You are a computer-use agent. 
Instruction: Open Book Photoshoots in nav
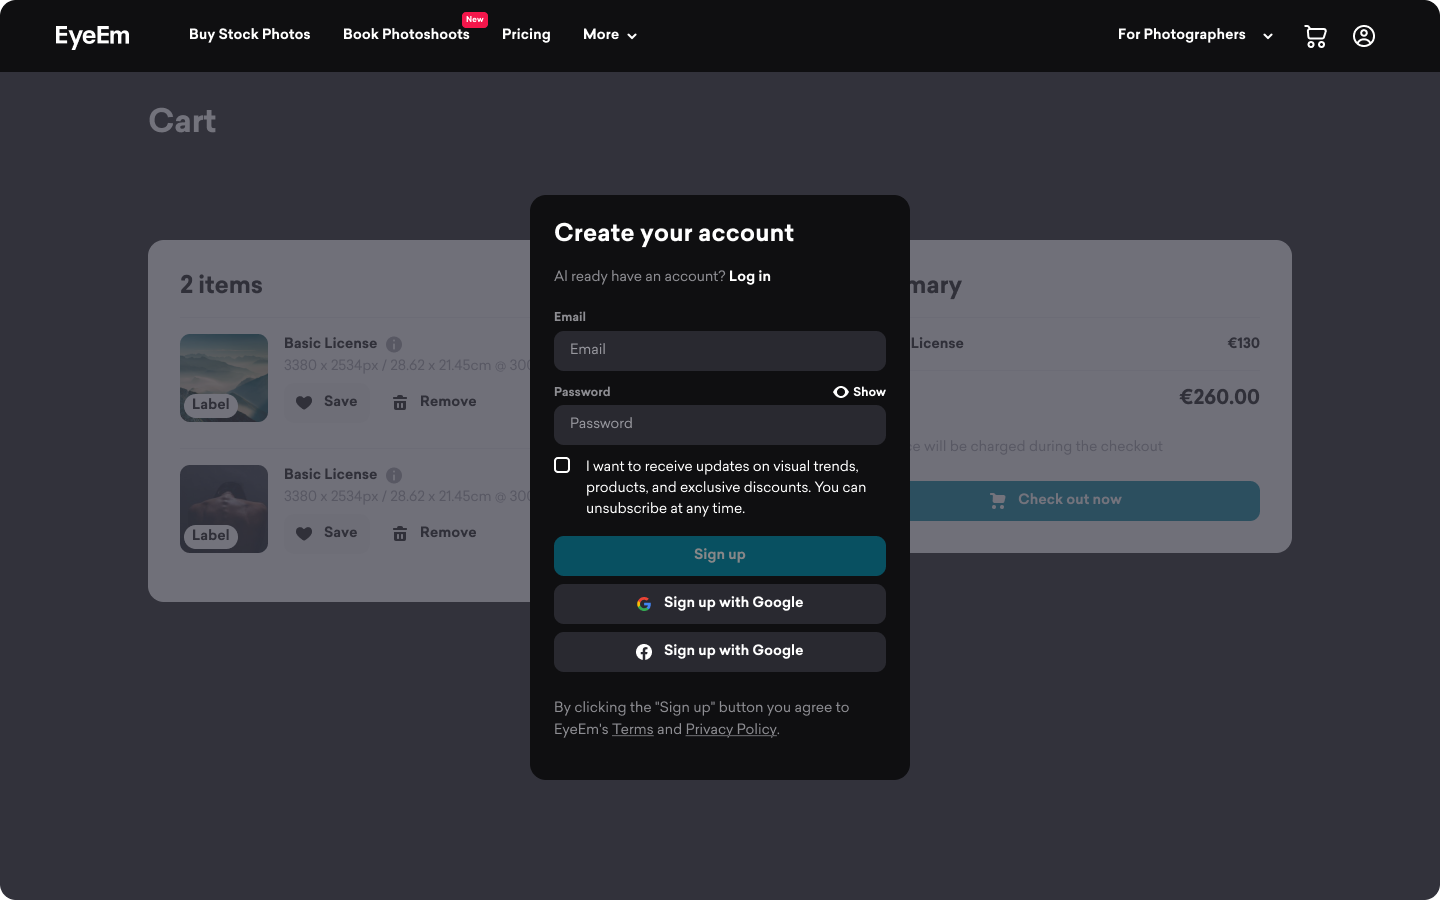(406, 35)
